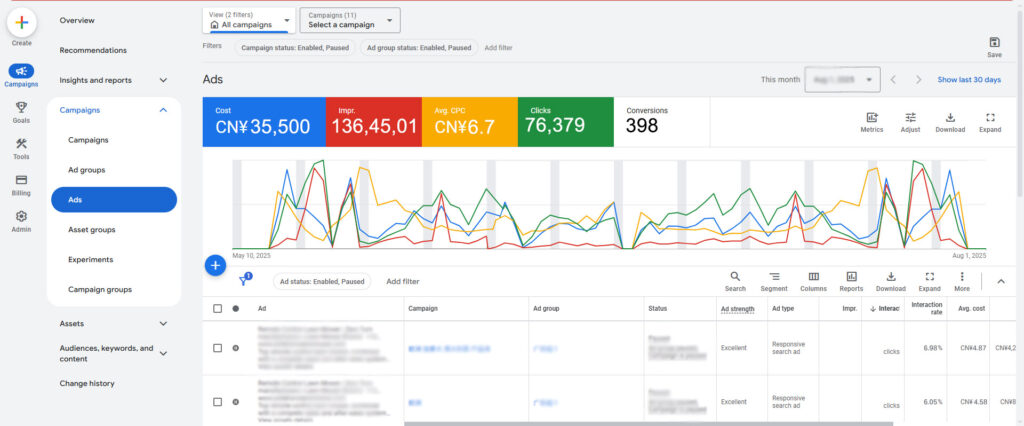Click the Create plus button
Screen dimensions: 1024x426
tap(21, 22)
